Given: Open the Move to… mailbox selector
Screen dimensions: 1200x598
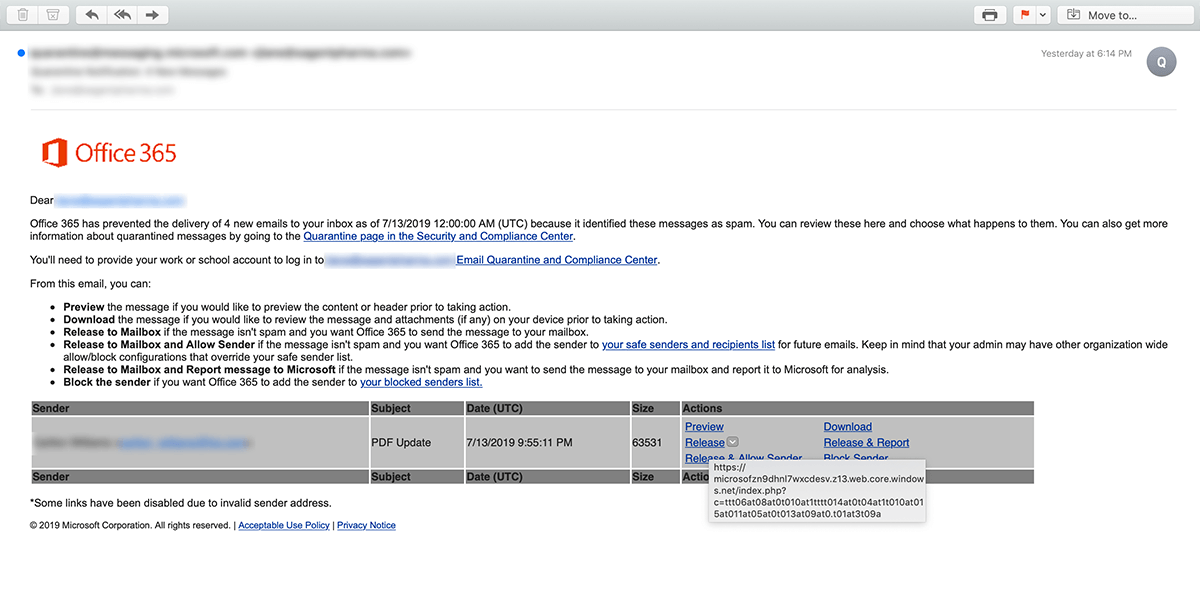Looking at the screenshot, I should pos(1124,15).
